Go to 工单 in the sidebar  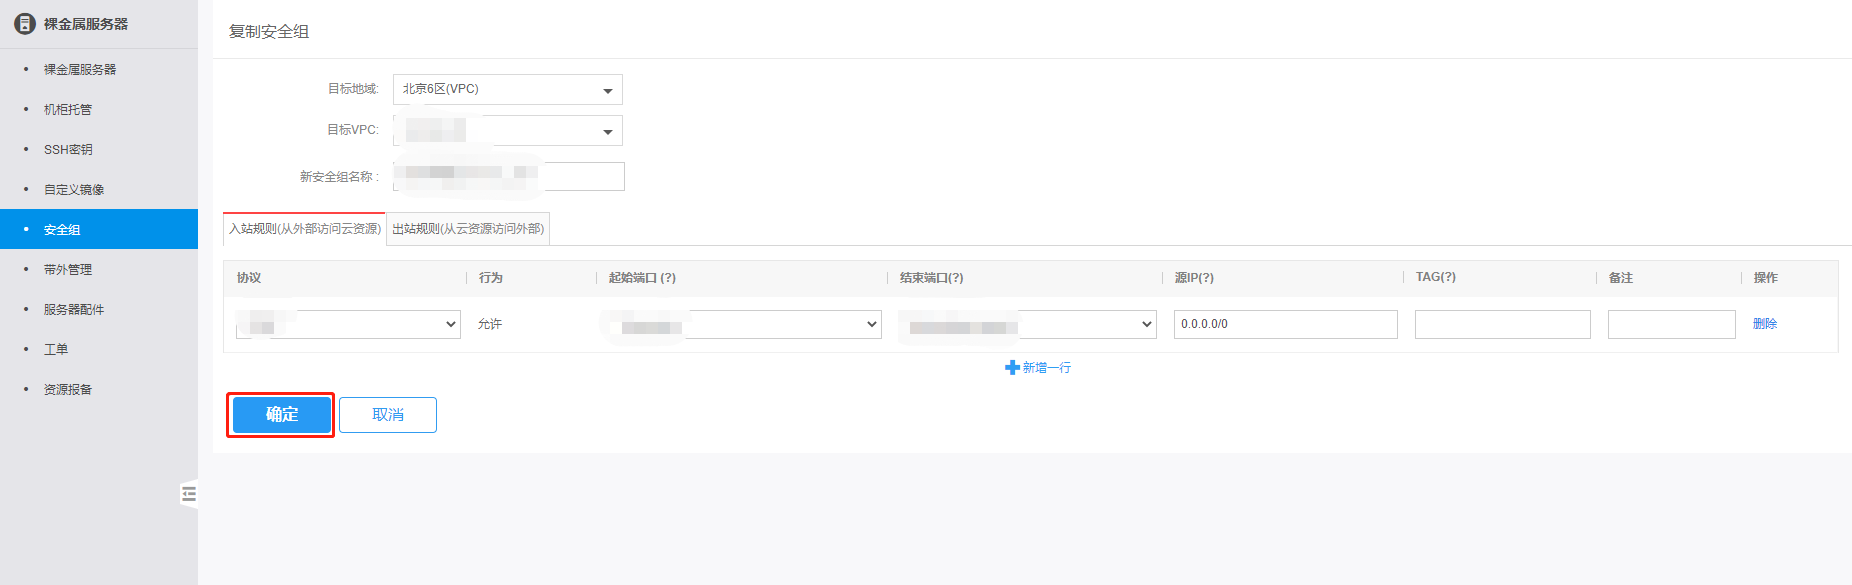pyautogui.click(x=56, y=349)
